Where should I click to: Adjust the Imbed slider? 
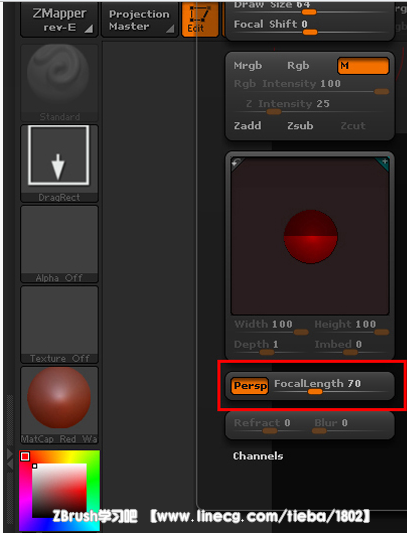click(352, 347)
